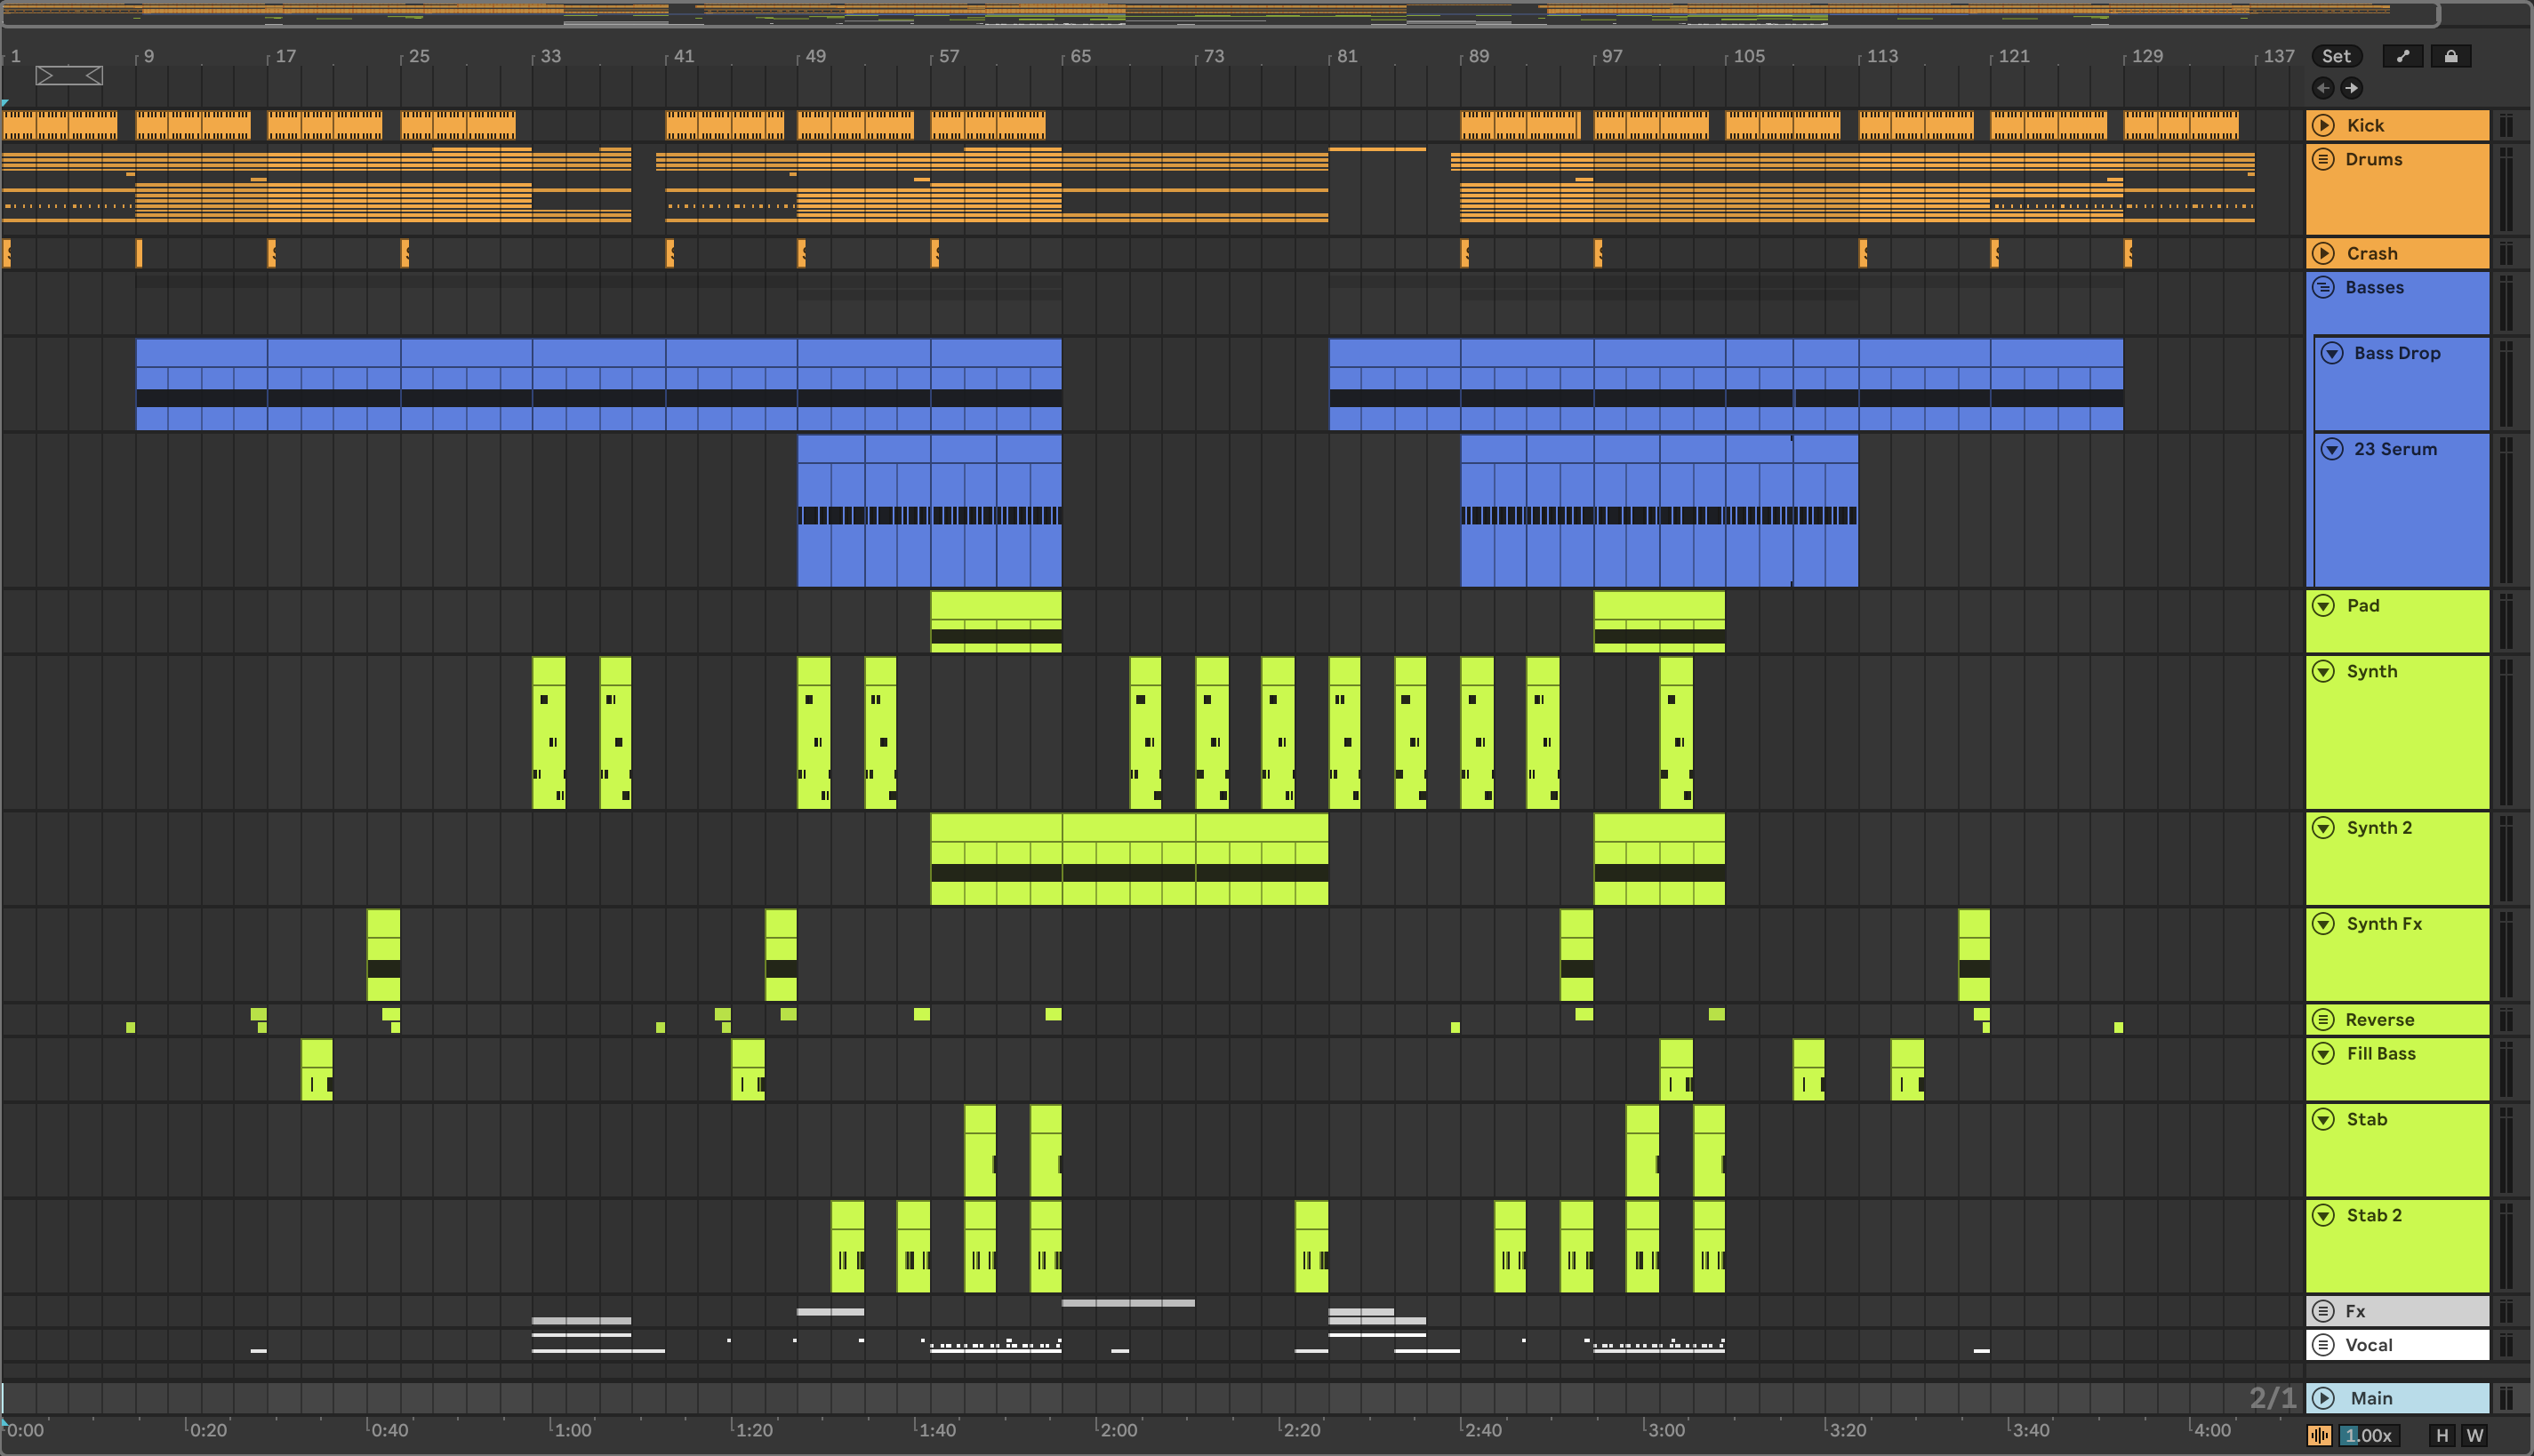Jump to next locator arrow
2534x1456 pixels.
tap(2351, 88)
